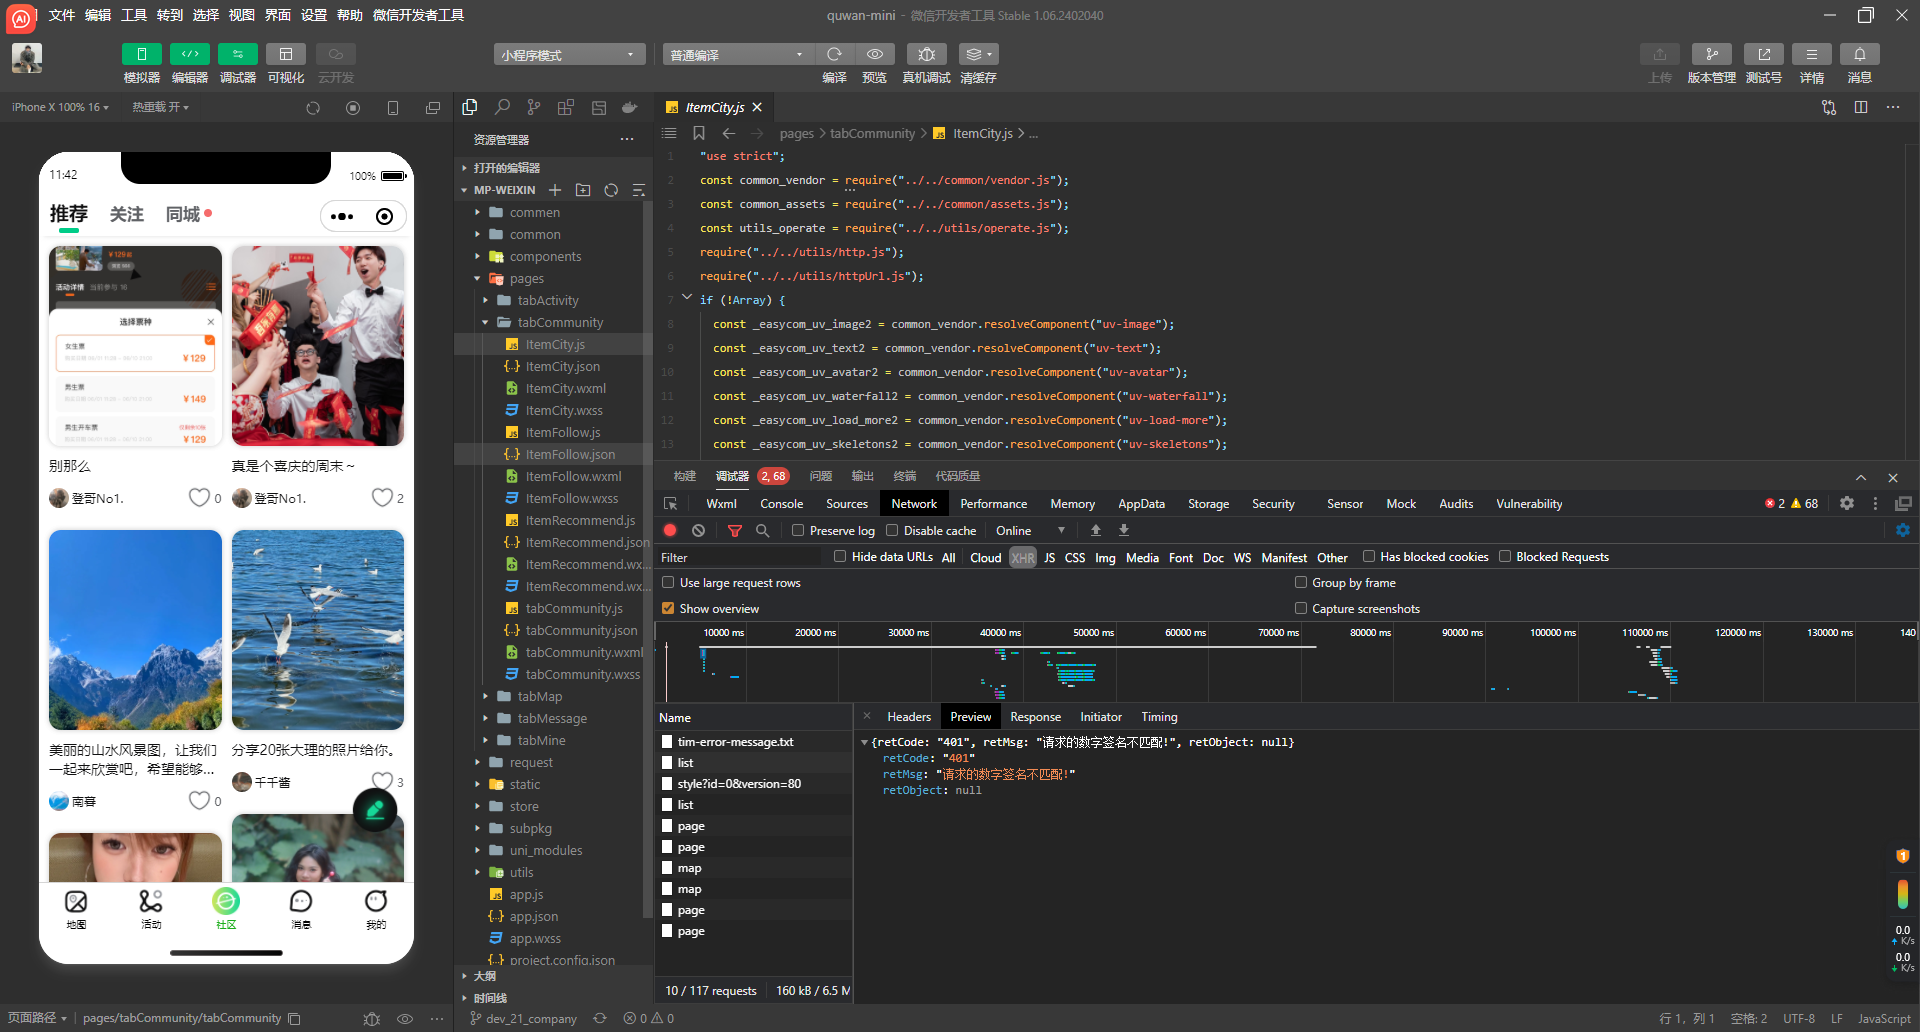
Task: Open Version Management icon
Action: coord(1711,54)
